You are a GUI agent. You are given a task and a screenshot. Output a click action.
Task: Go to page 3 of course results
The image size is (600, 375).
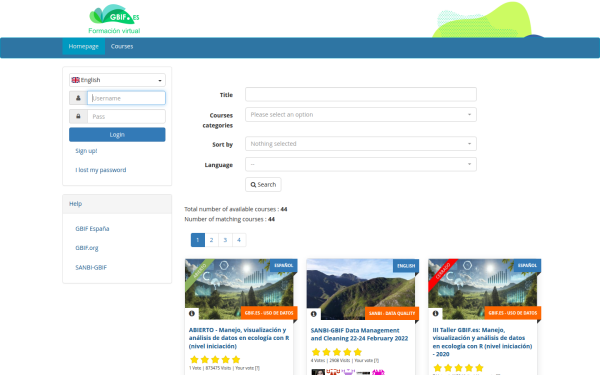point(225,240)
